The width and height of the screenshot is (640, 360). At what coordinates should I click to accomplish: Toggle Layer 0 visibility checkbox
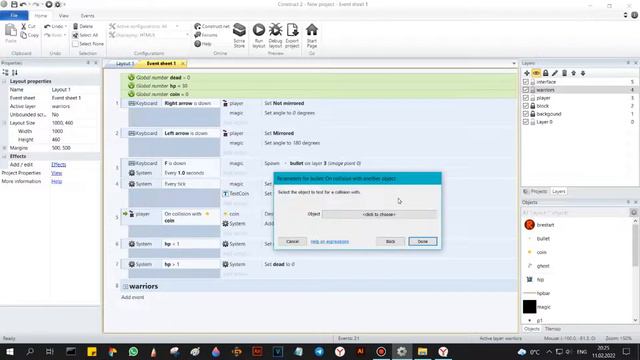point(526,122)
